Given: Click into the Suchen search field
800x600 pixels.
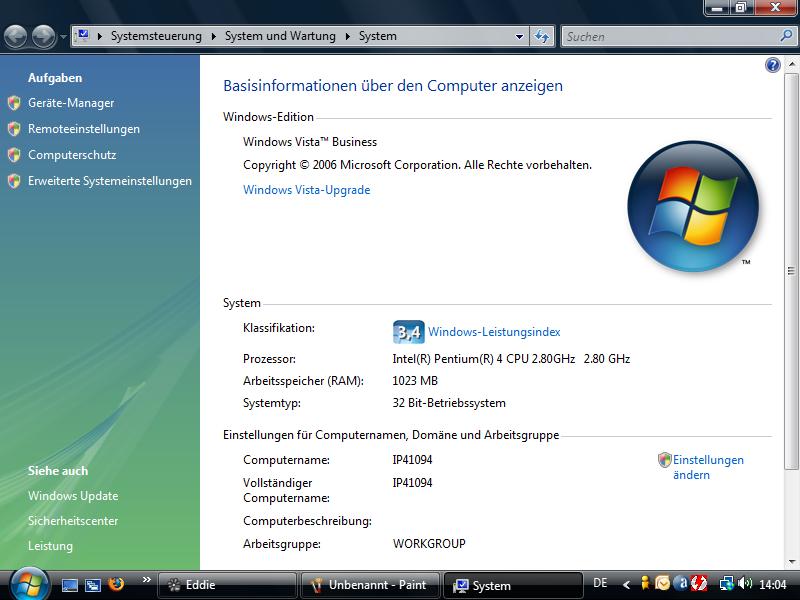Looking at the screenshot, I should tap(668, 36).
